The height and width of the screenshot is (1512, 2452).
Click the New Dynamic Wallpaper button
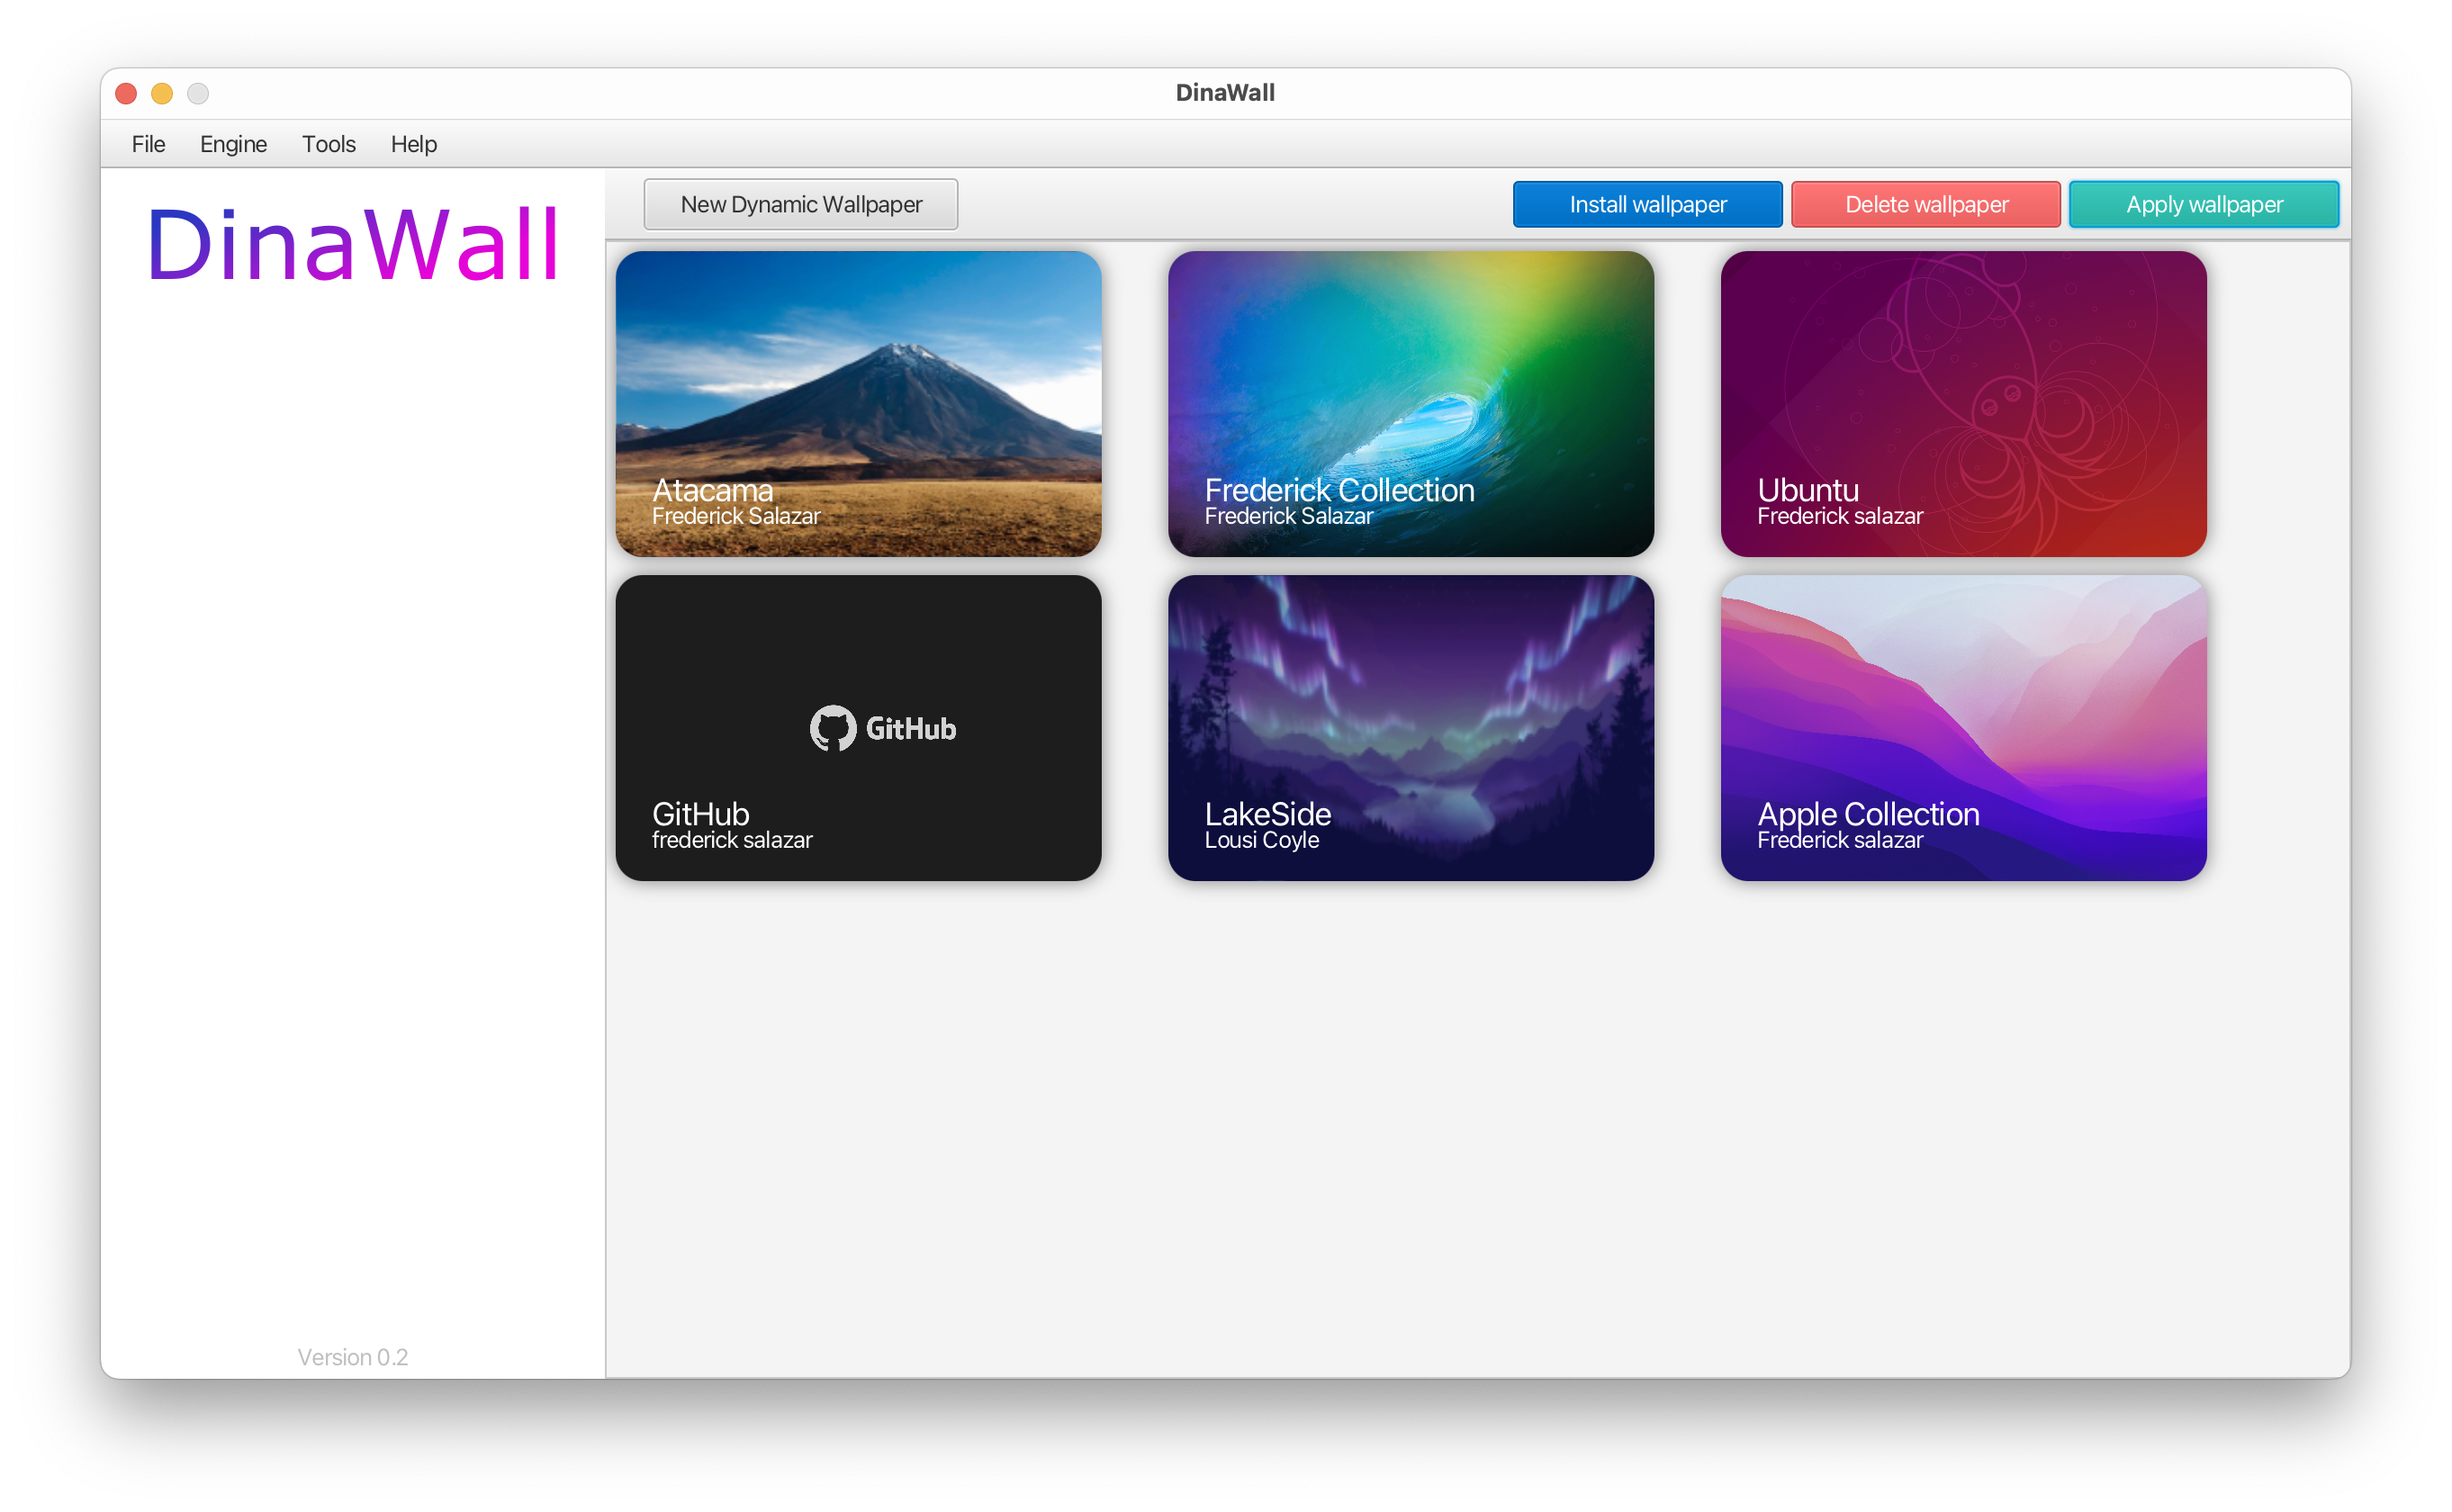[801, 204]
